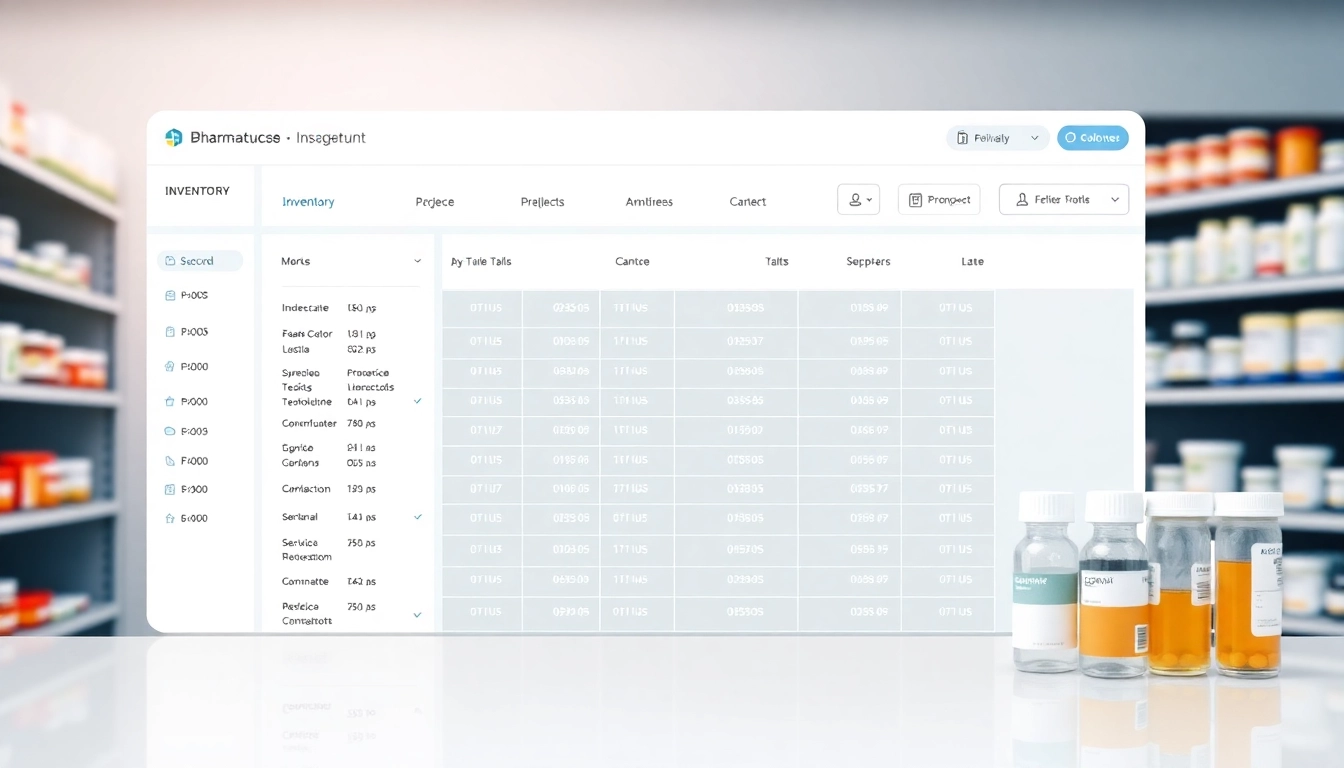Click the person icon on Felier Frotls button
Image resolution: width=1344 pixels, height=768 pixels.
click(x=1022, y=200)
